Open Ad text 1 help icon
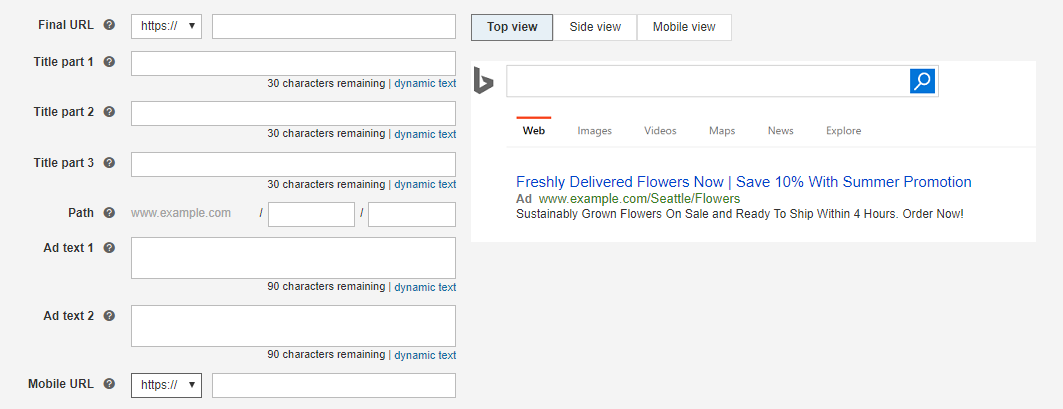Image resolution: width=1063 pixels, height=409 pixels. pos(109,248)
